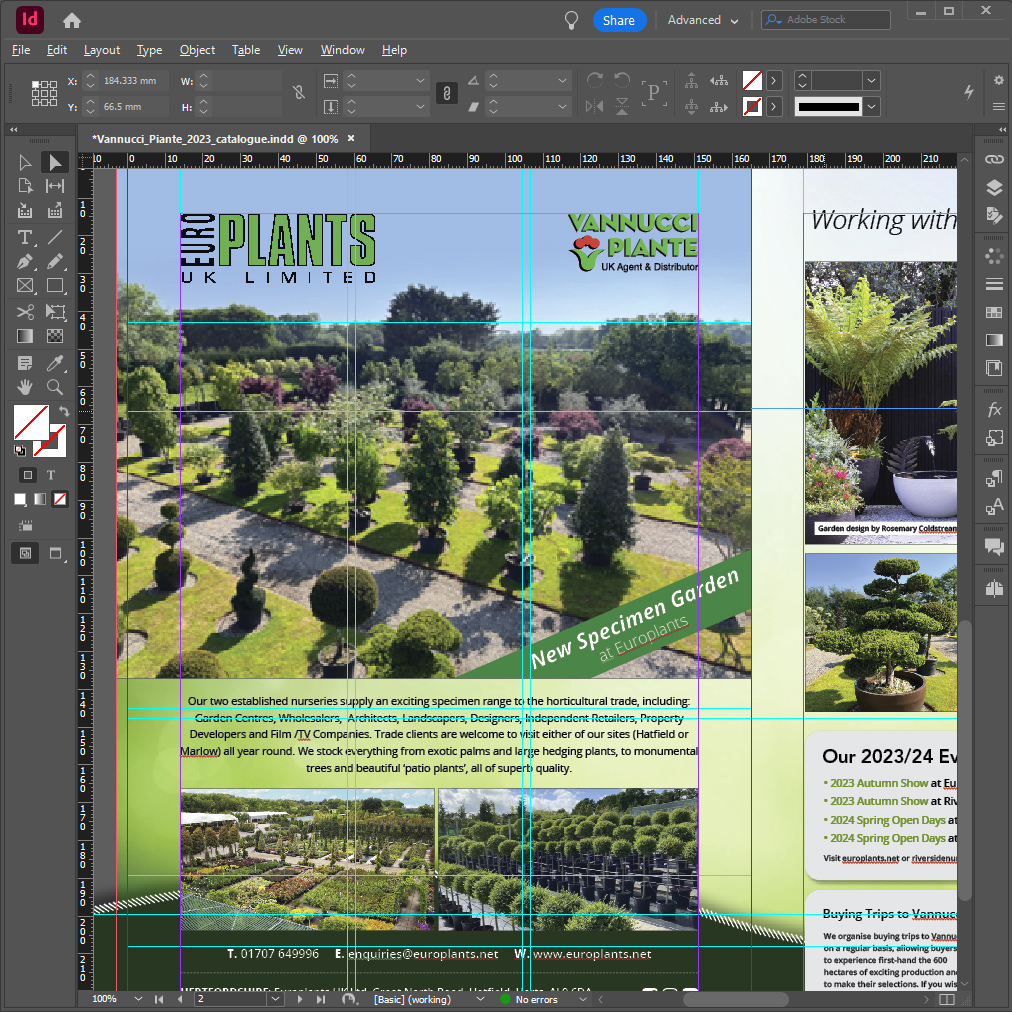Image resolution: width=1012 pixels, height=1012 pixels.
Task: Open the stroke style dropdown
Action: pyautogui.click(x=872, y=106)
